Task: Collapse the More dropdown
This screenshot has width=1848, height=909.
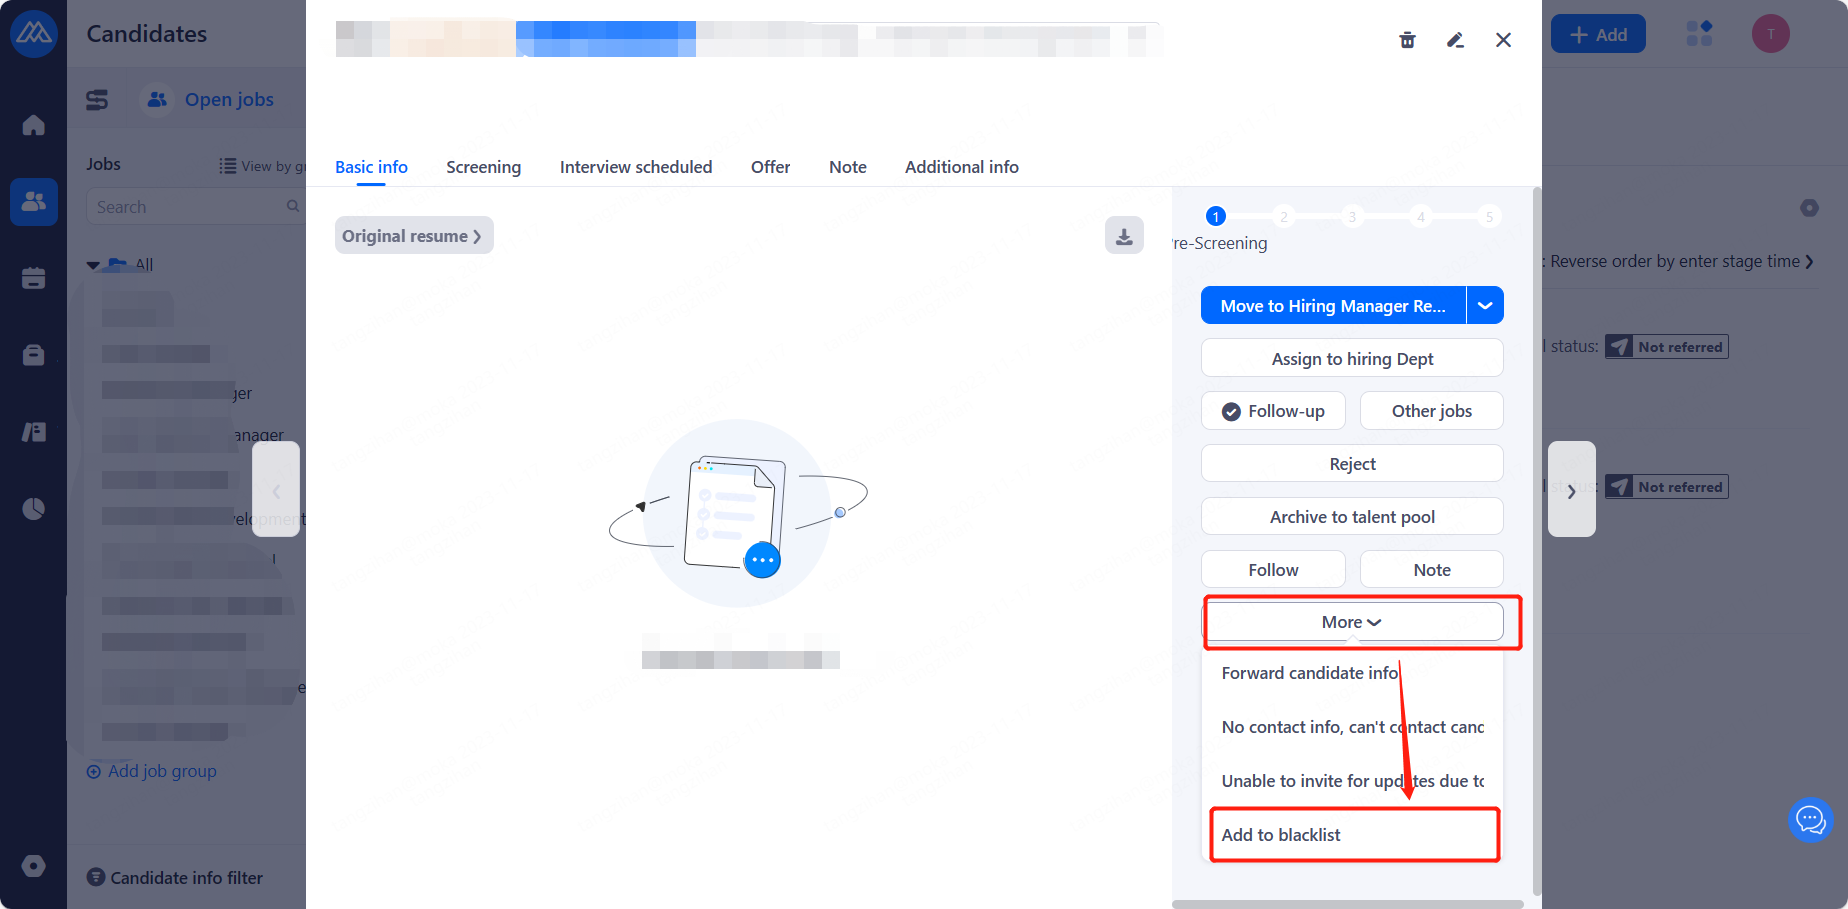Action: (x=1352, y=622)
